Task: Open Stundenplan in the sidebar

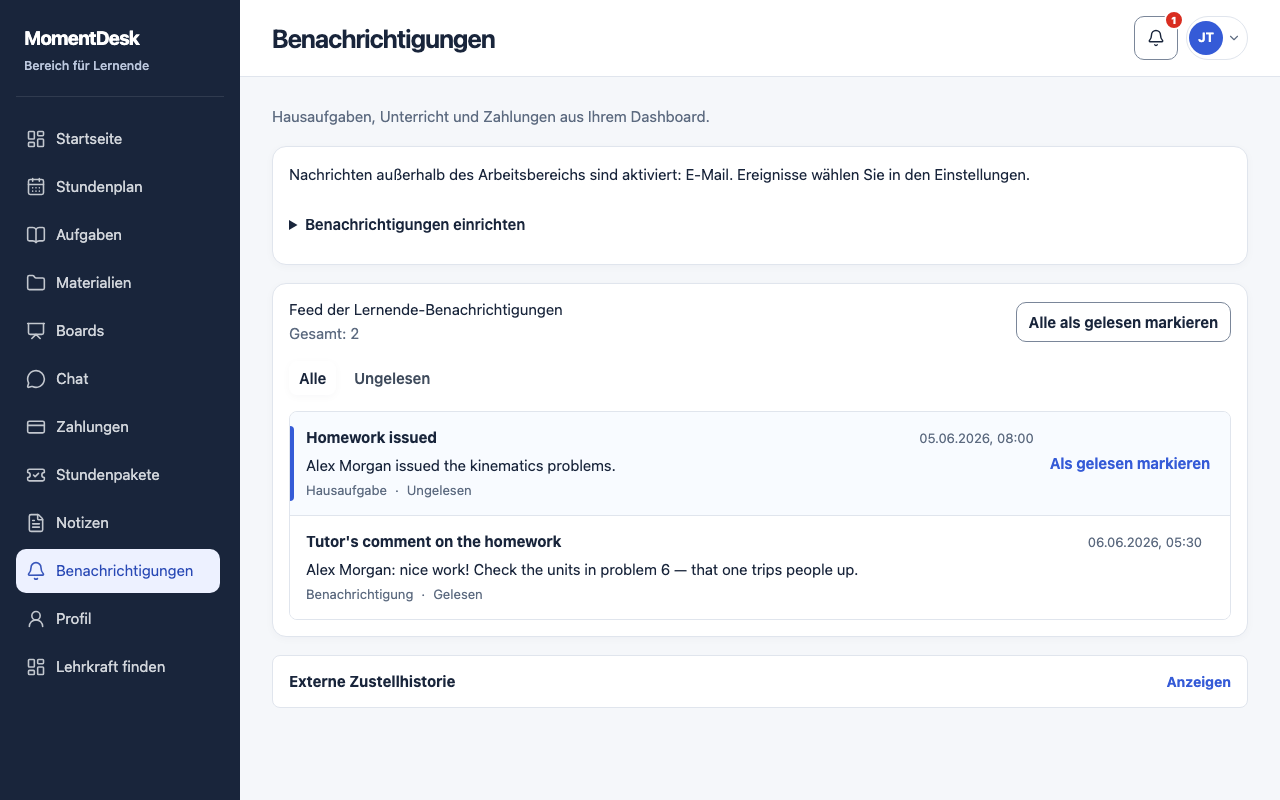Action: [x=118, y=187]
